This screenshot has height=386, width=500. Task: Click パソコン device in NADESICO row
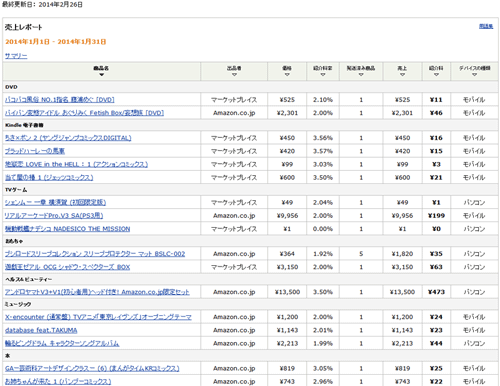[x=474, y=229]
